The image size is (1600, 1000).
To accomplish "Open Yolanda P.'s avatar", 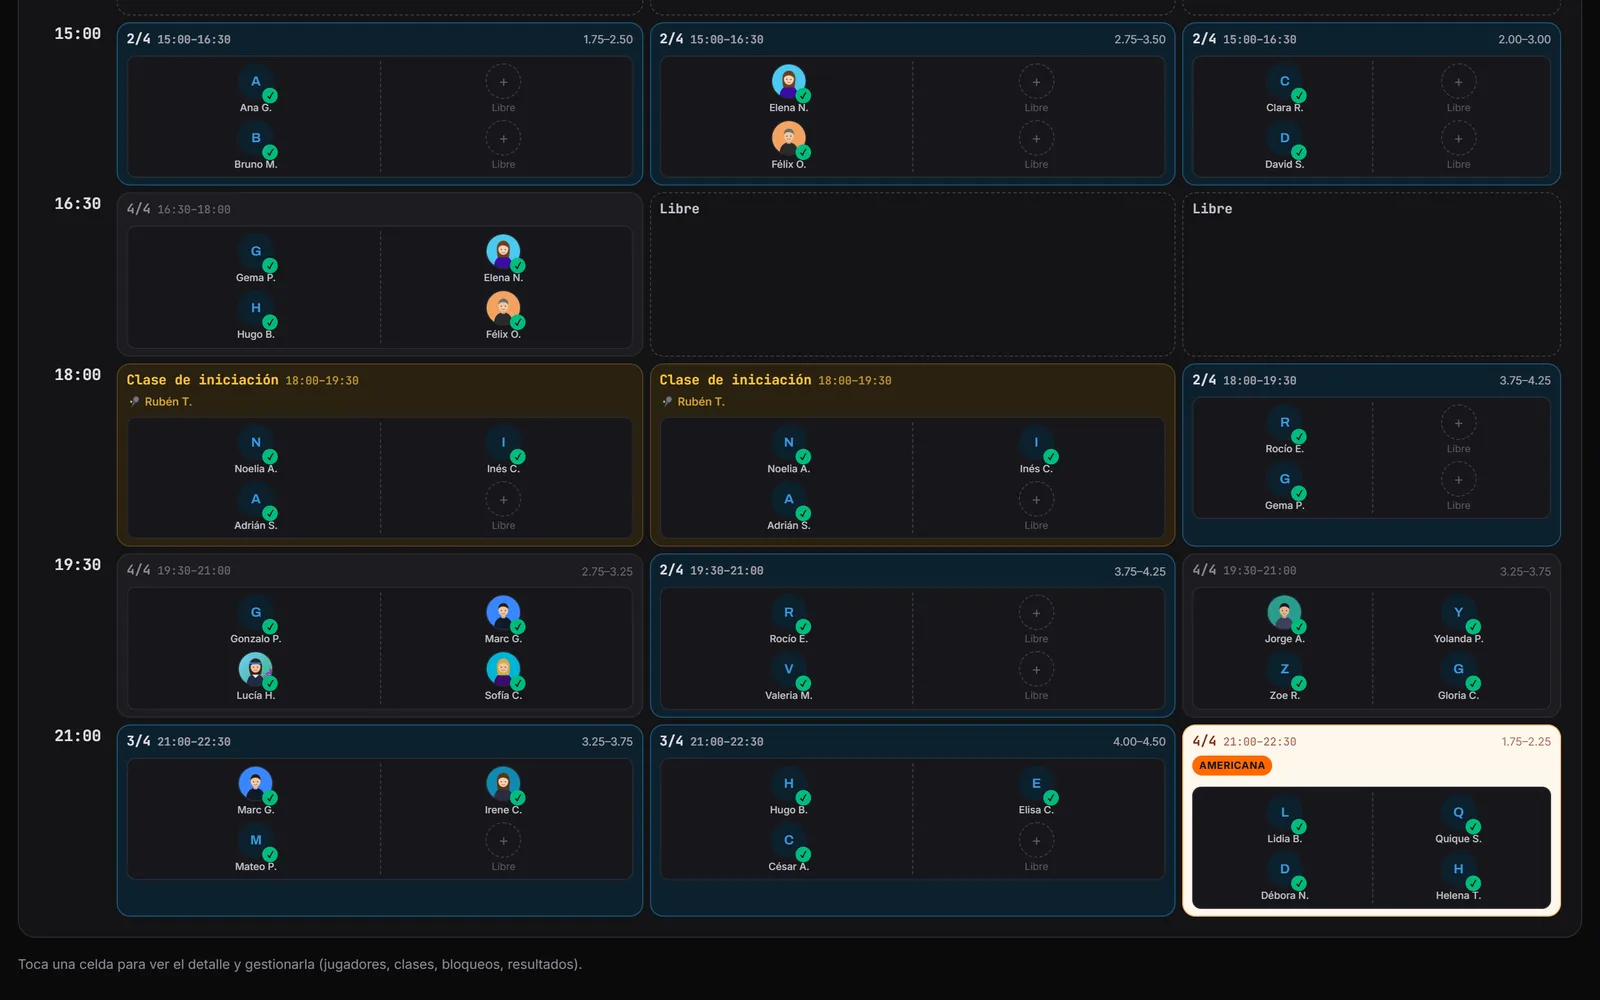I will pyautogui.click(x=1458, y=613).
